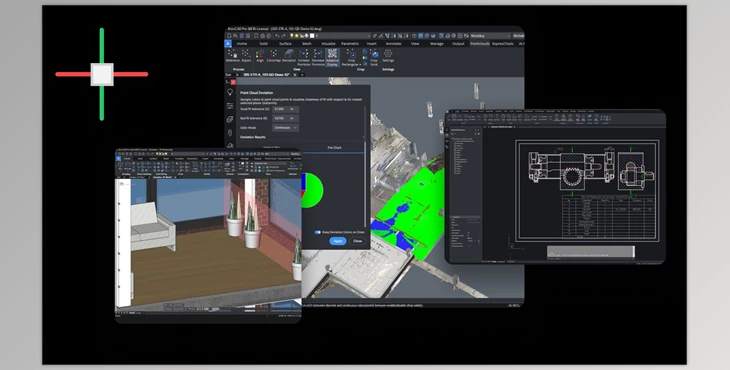Click the Deviation tool in the ribbon
Image resolution: width=730 pixels, height=370 pixels.
coord(289,56)
